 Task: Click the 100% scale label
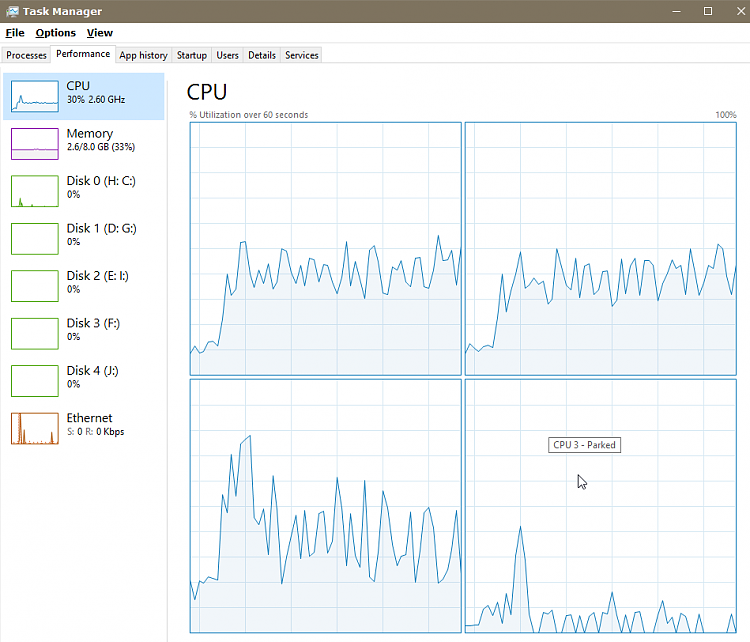(726, 115)
